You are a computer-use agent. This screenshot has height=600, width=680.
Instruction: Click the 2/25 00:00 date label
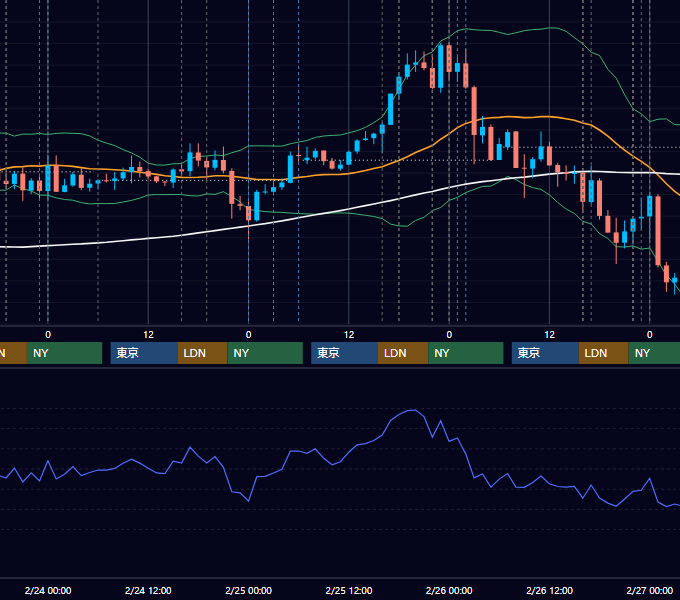(248, 590)
